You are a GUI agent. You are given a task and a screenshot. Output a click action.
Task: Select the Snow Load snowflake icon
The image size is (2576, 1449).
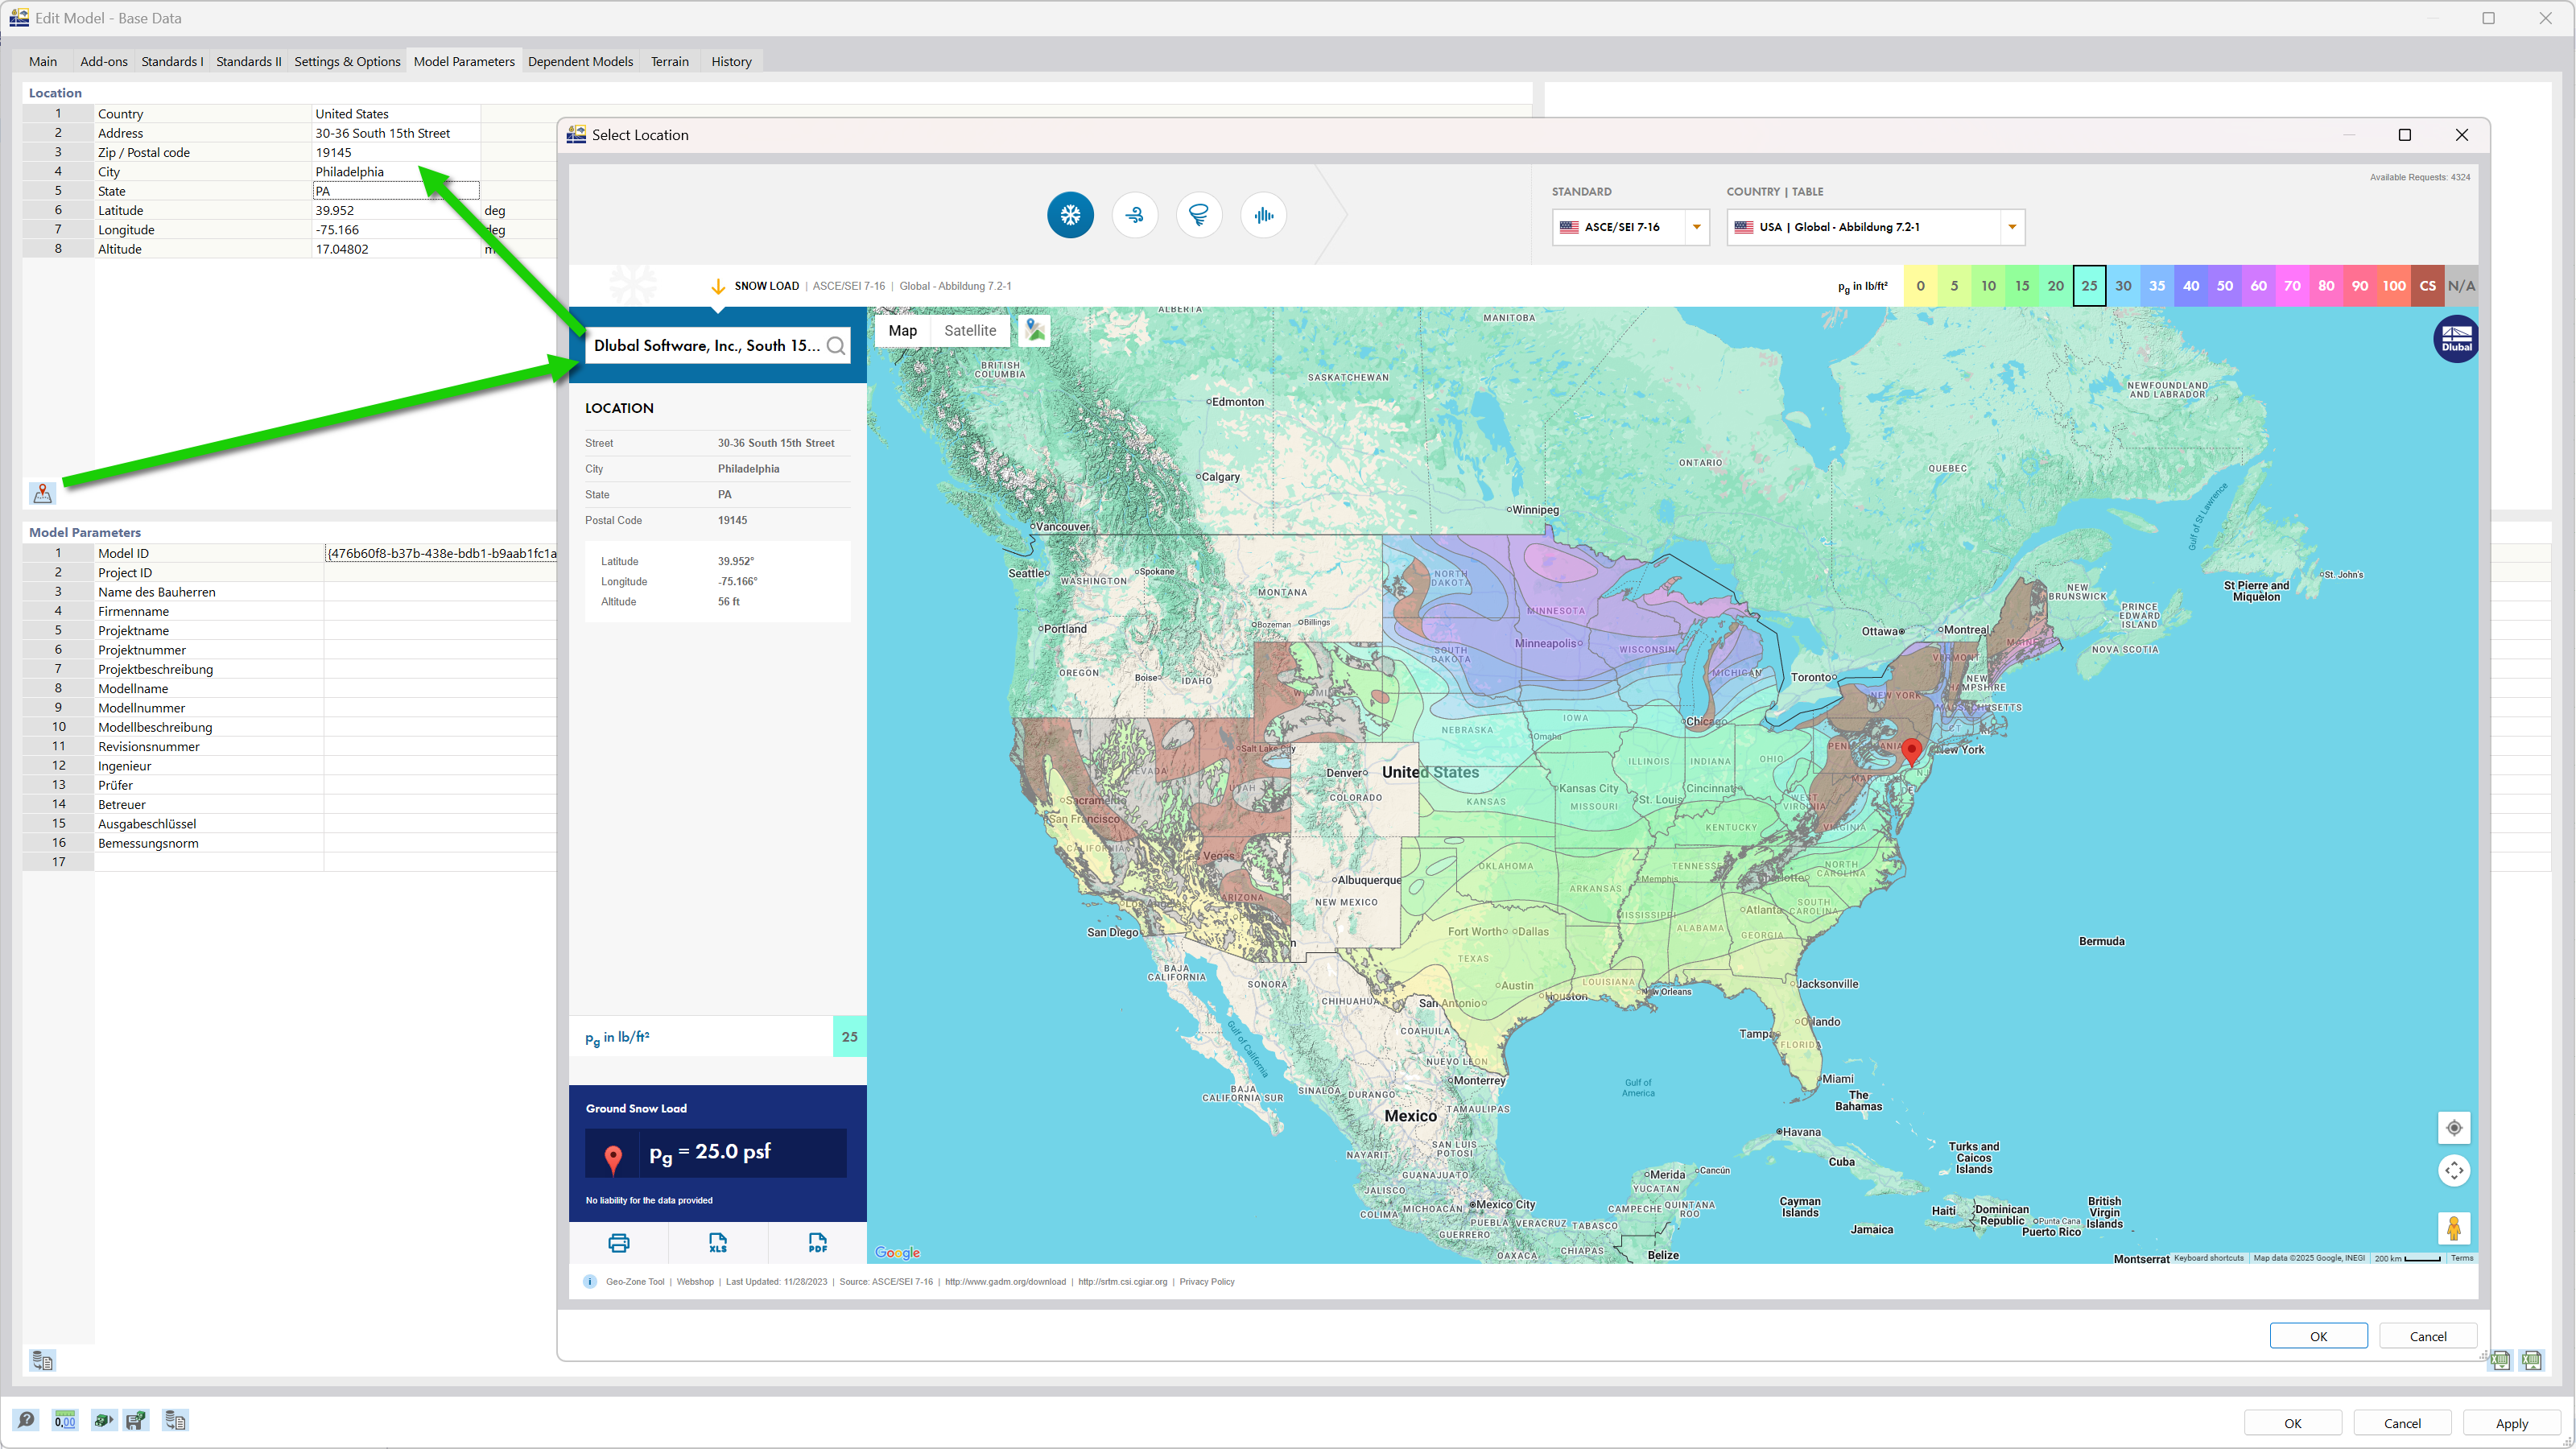click(x=1070, y=215)
